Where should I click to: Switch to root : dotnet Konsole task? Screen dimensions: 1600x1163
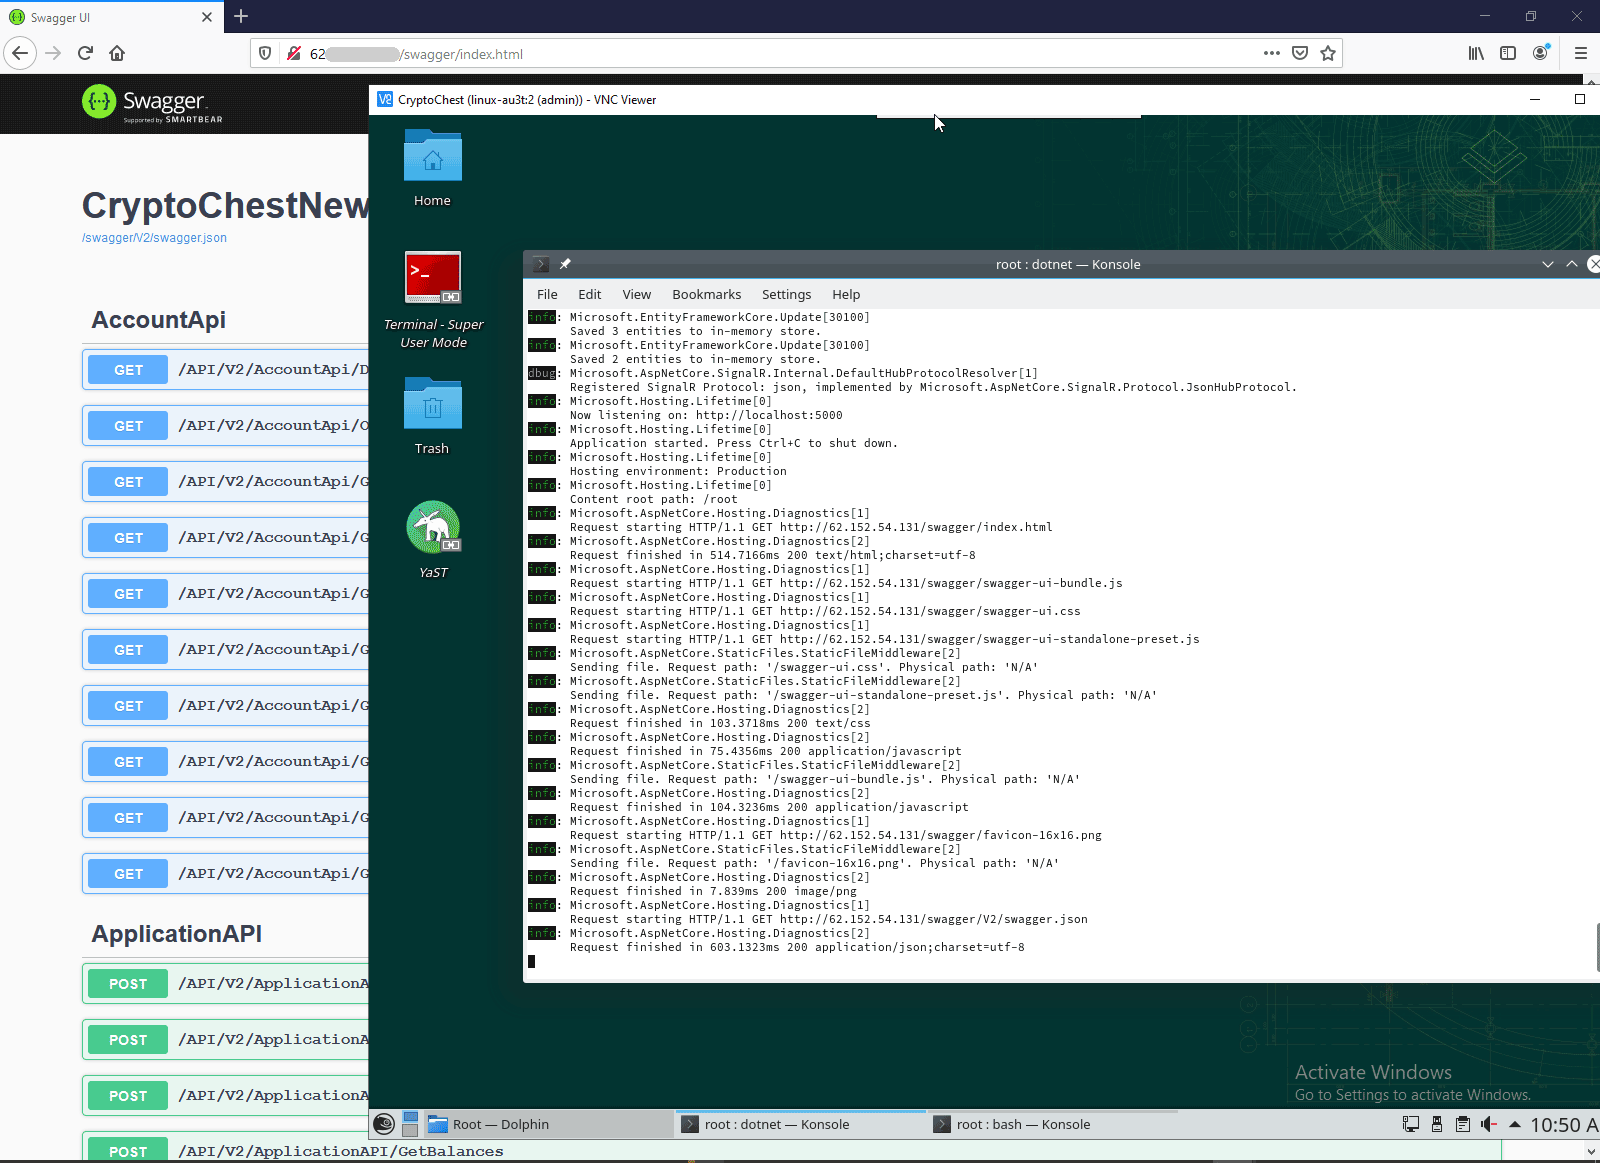click(x=800, y=1124)
